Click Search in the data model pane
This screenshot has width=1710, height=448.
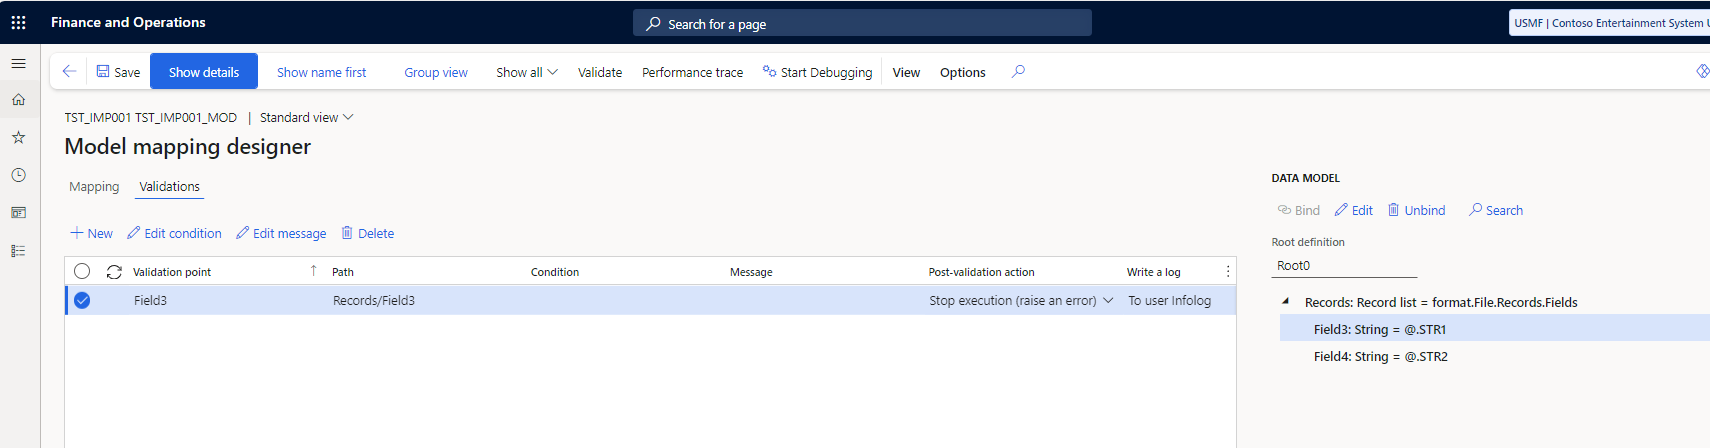pos(1495,210)
